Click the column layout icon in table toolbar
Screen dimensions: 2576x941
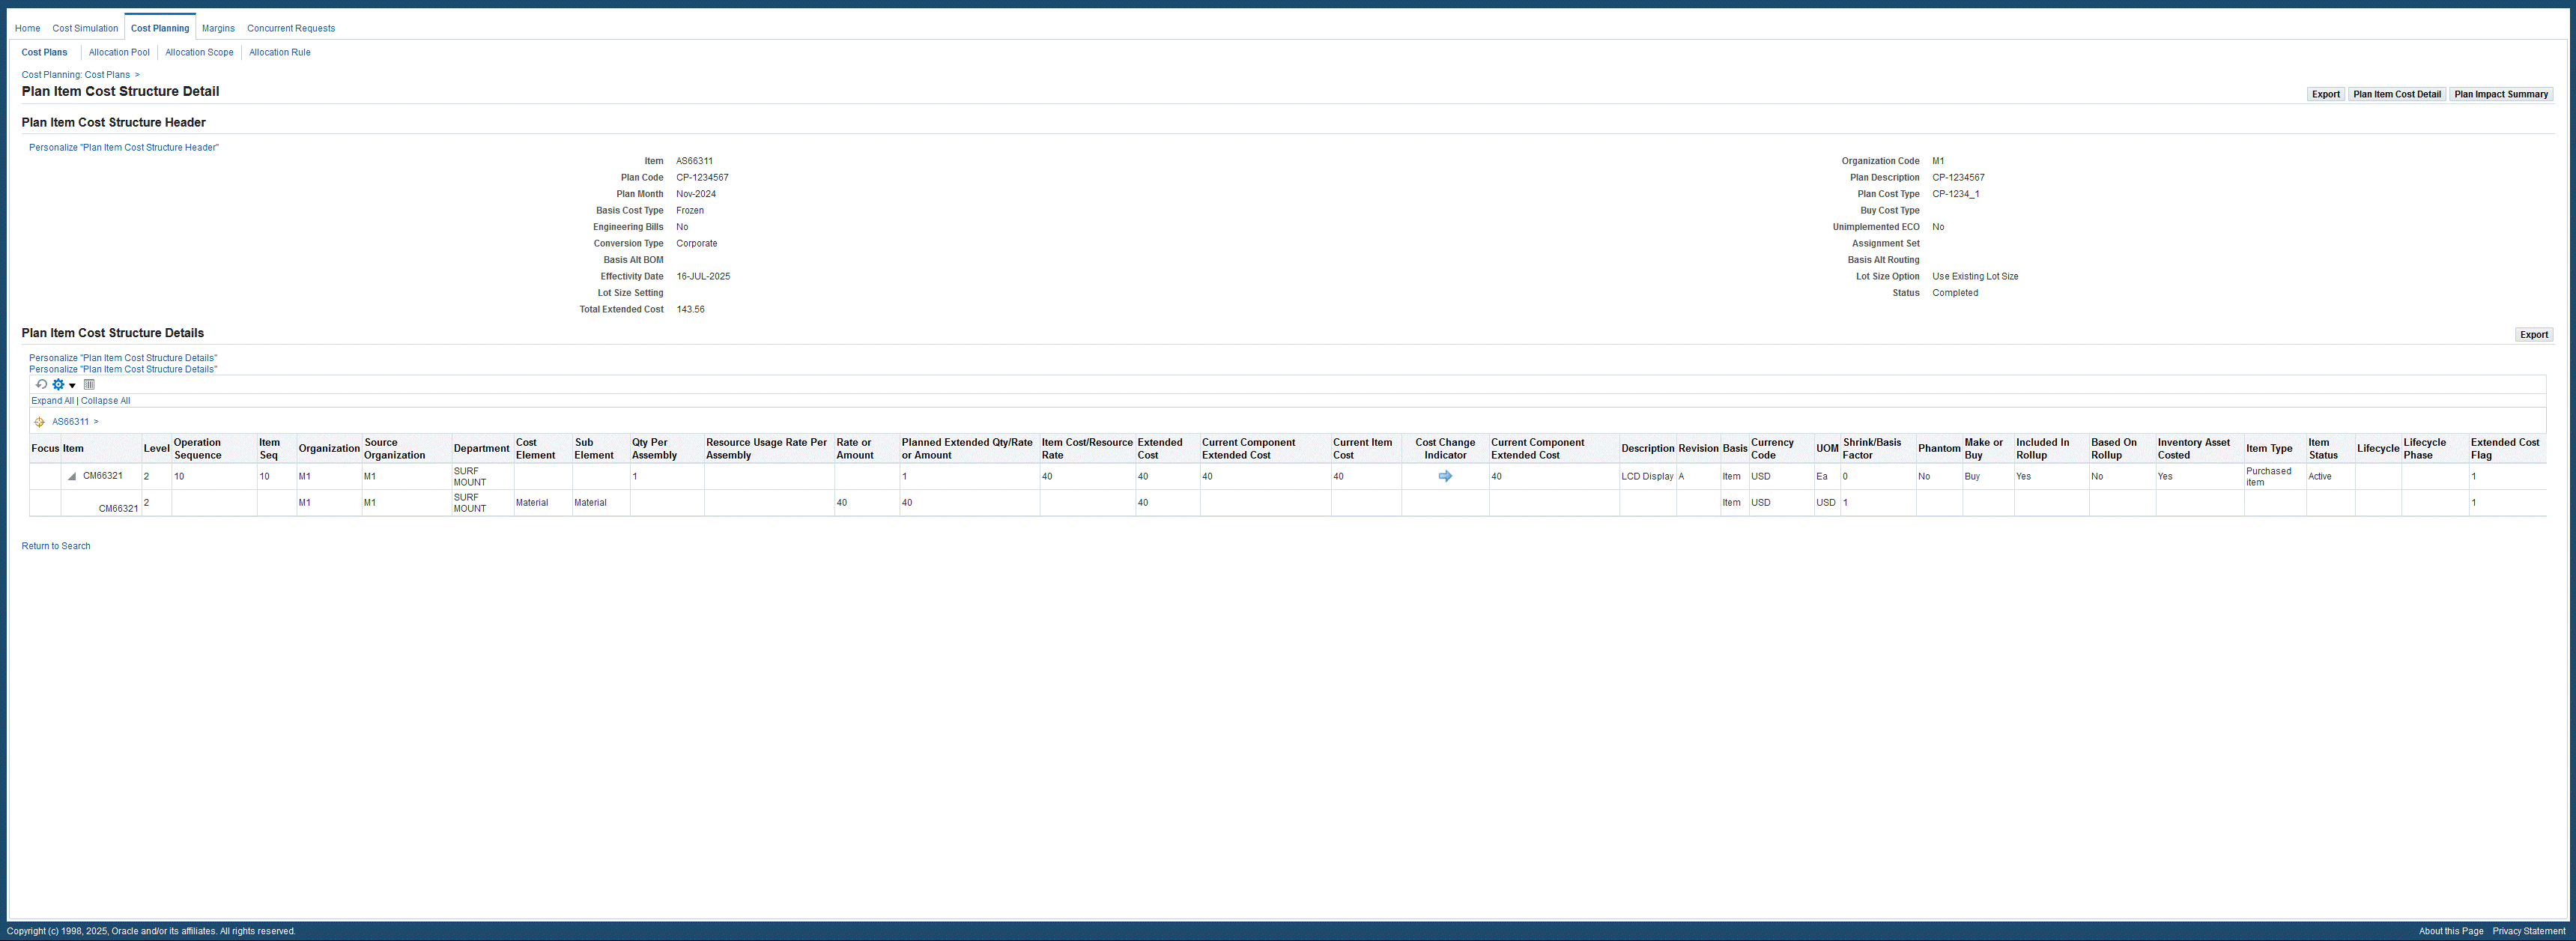(89, 385)
